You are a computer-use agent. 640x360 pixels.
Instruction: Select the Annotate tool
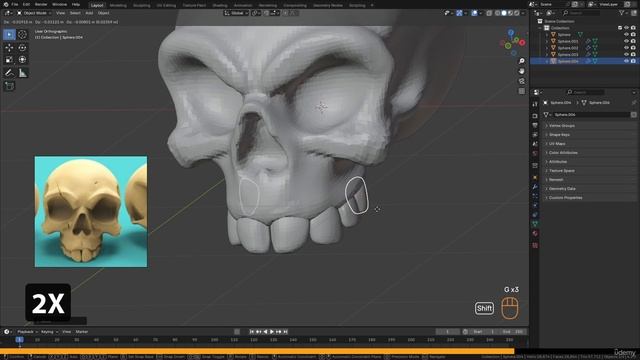click(9, 73)
